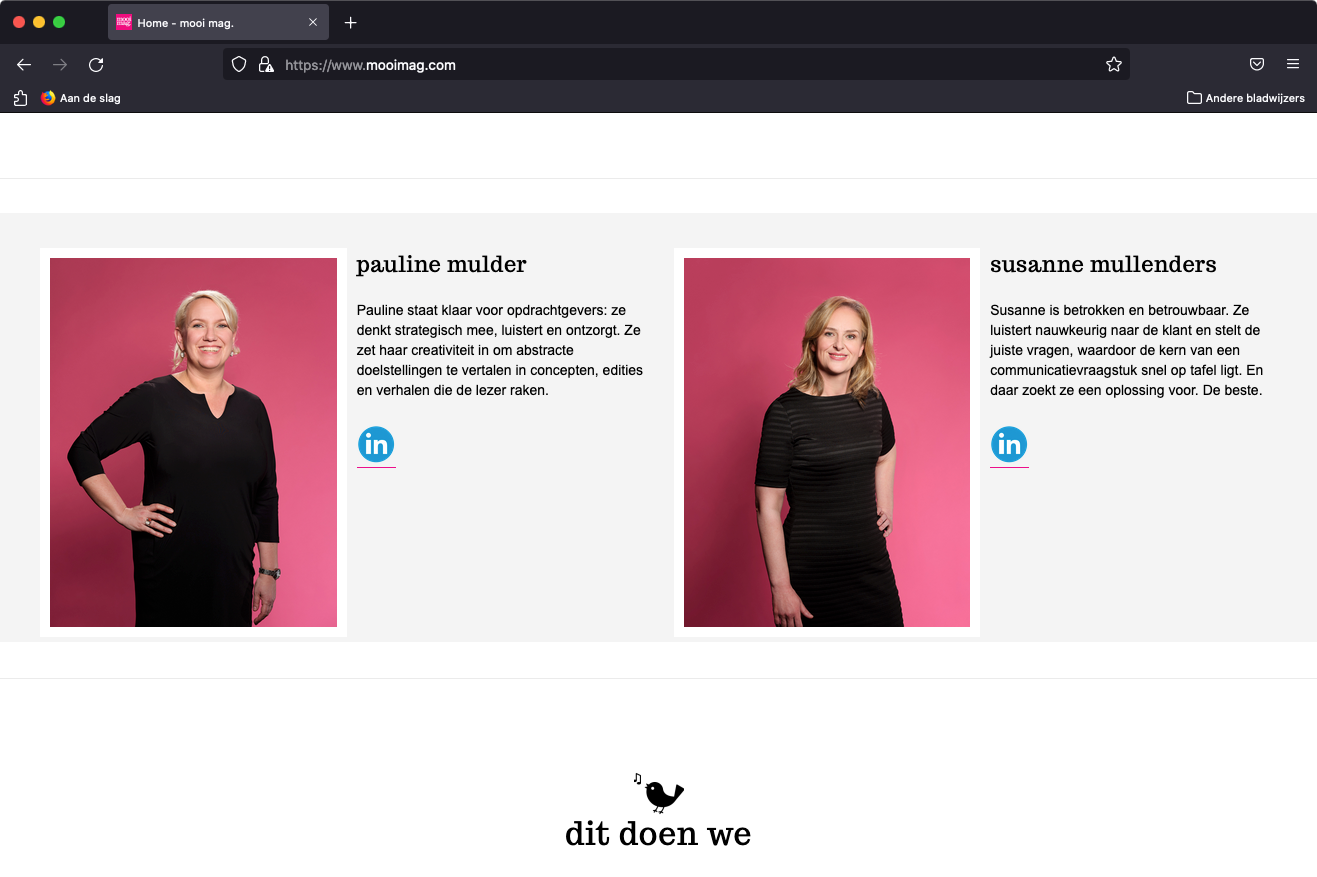Open the Aan de slag bookmark
This screenshot has height=877, width=1317.
coord(81,98)
